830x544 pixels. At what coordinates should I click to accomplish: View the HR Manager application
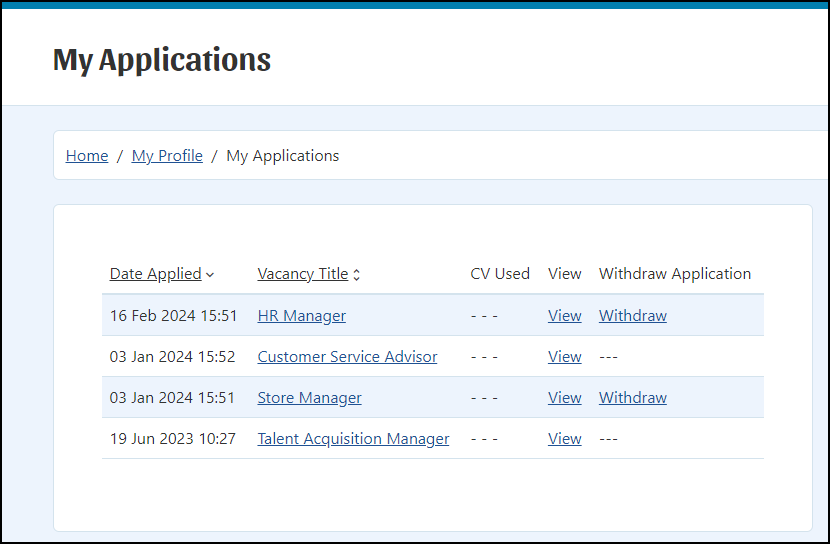[x=565, y=315]
